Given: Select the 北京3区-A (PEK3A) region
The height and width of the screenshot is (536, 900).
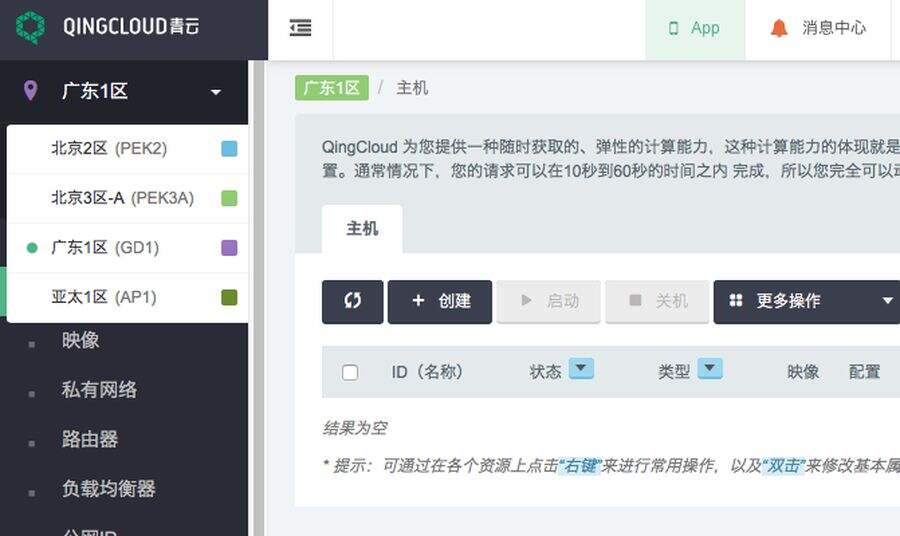Looking at the screenshot, I should 122,198.
